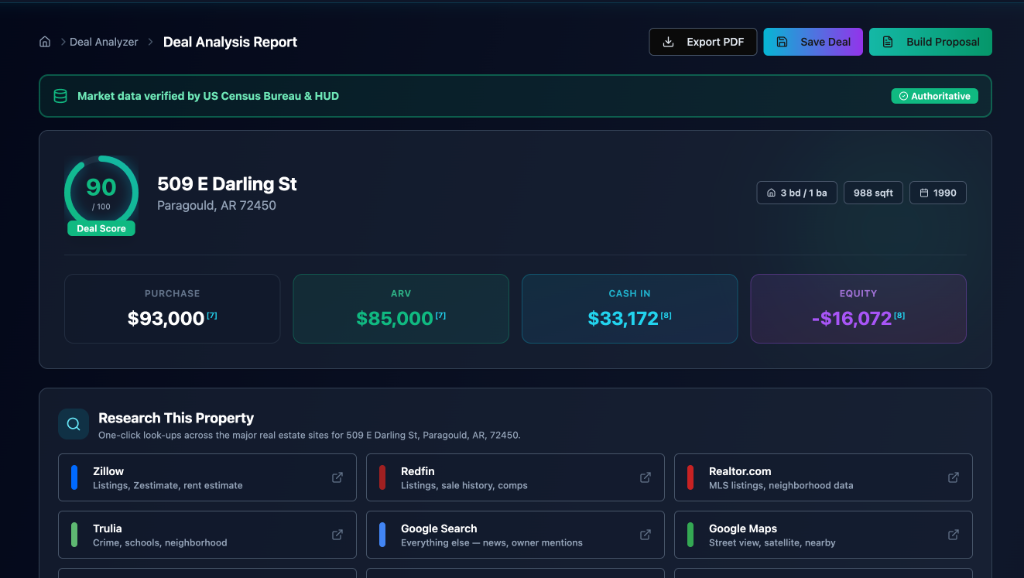Click the blue color bar on Zillow card
1024x578 pixels.
pos(74,477)
